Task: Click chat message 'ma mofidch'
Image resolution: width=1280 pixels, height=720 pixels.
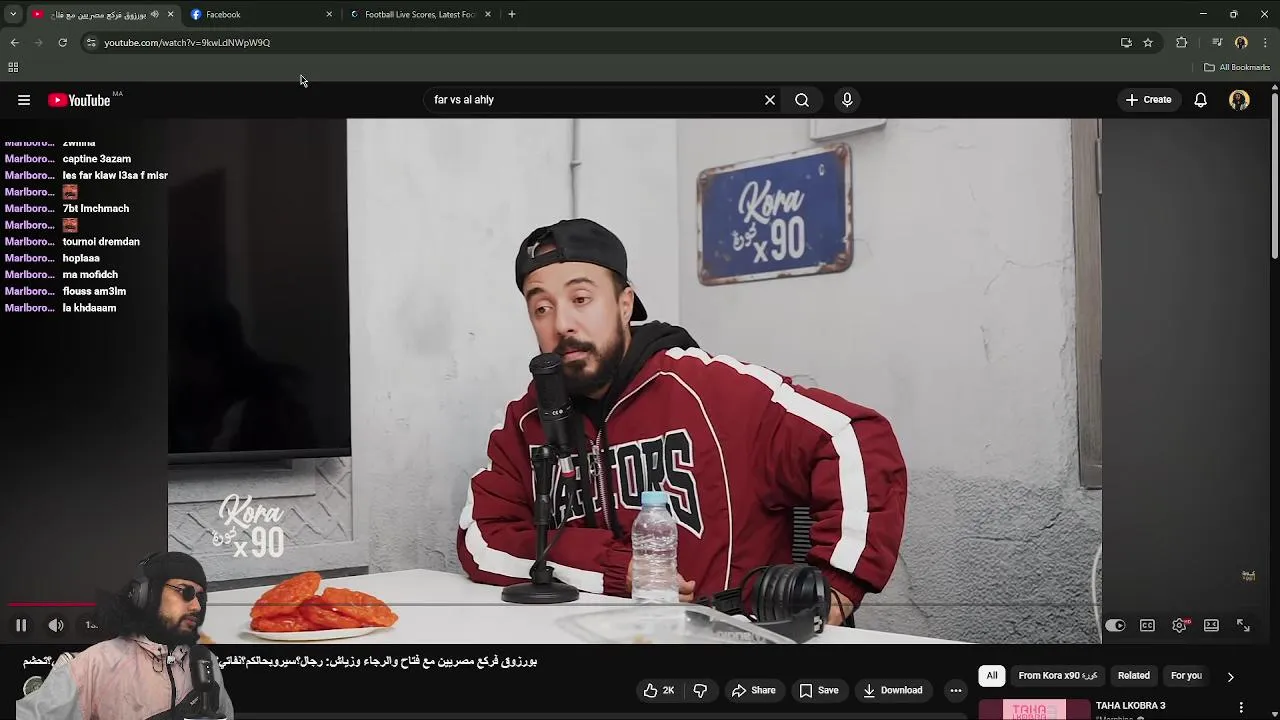Action: tap(90, 275)
